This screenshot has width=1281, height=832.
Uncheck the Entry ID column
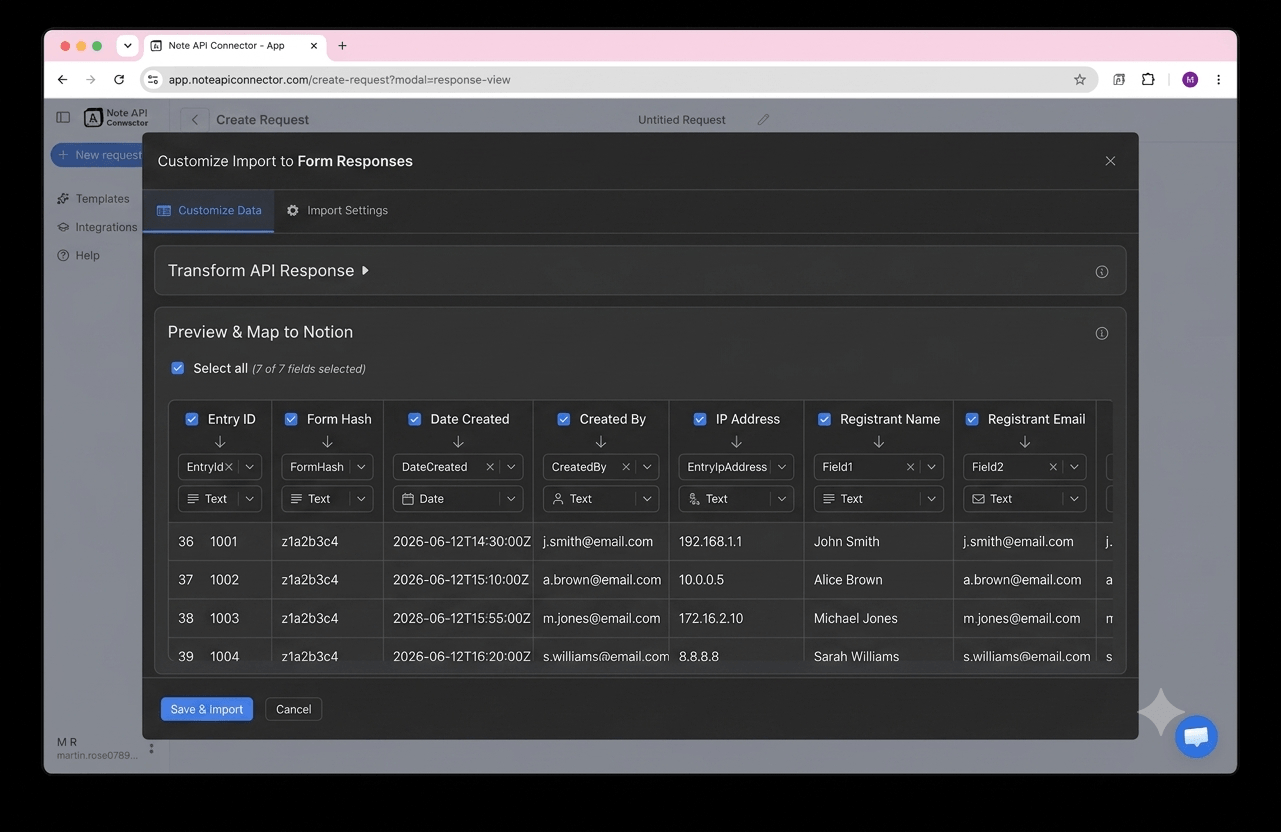pos(192,419)
